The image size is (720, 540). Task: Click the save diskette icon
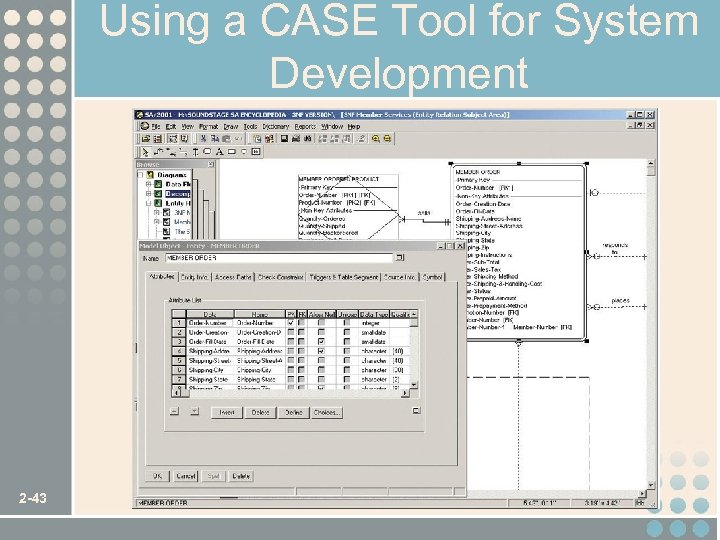(284, 139)
